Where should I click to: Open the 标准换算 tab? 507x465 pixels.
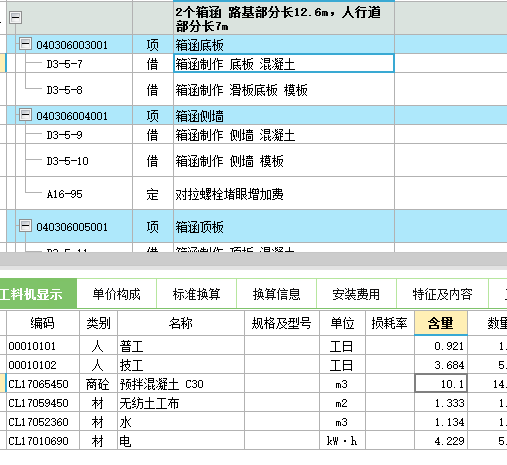(197, 294)
